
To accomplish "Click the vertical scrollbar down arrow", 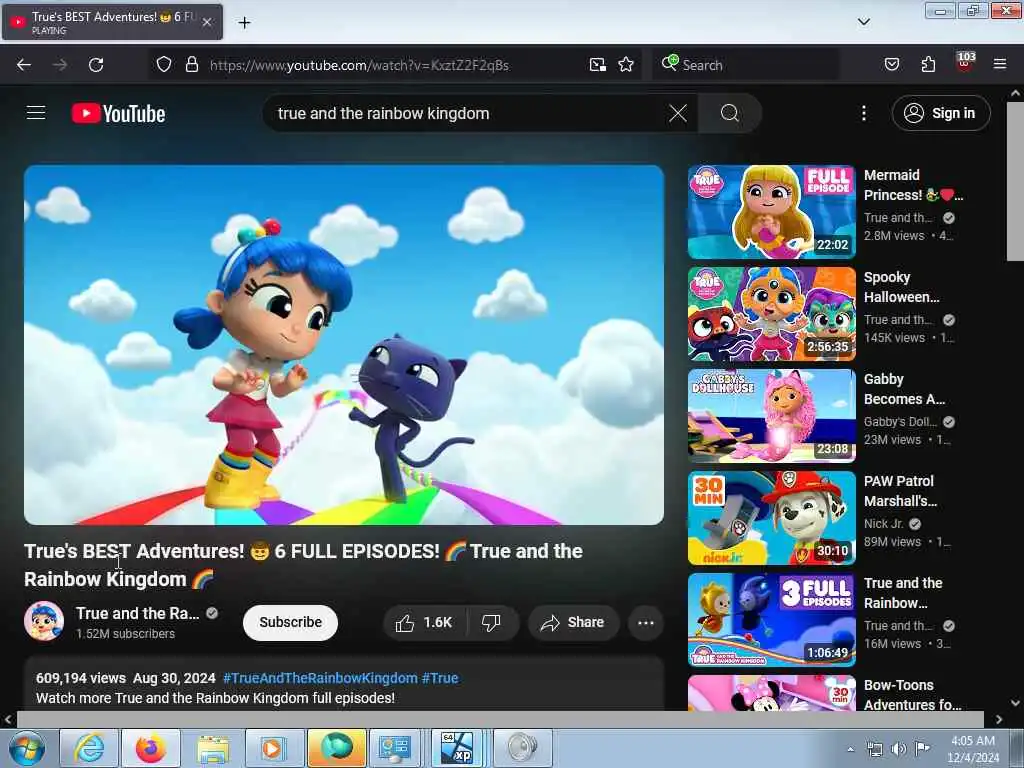I will 1015,703.
